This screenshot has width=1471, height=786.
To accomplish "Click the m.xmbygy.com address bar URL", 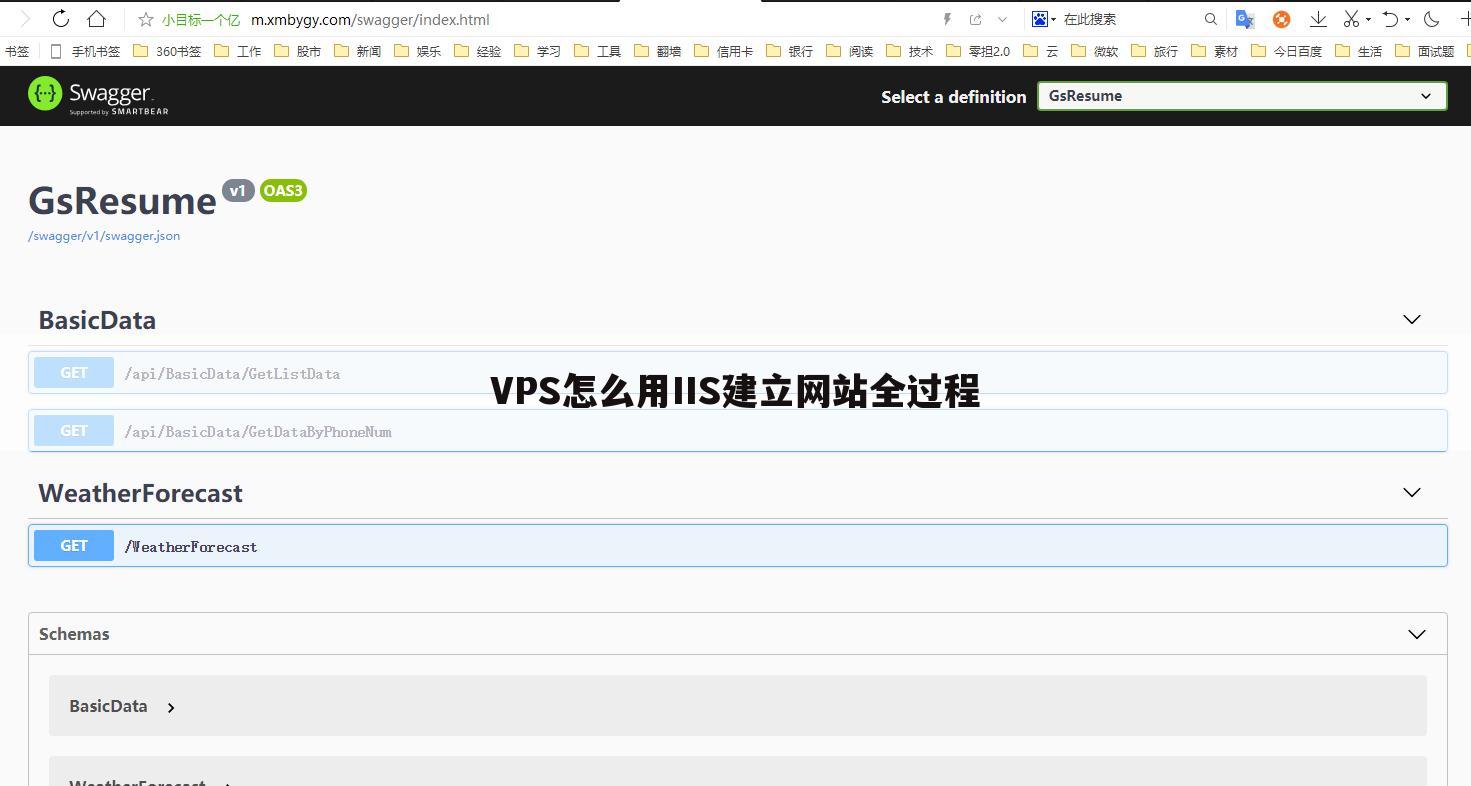I will [x=370, y=19].
